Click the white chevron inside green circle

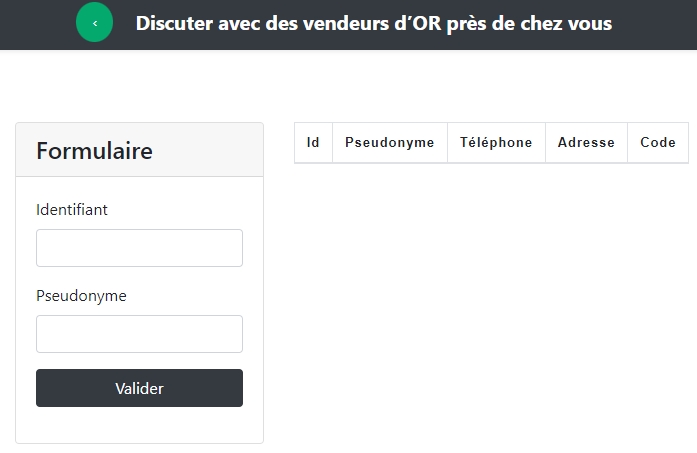click(x=95, y=22)
